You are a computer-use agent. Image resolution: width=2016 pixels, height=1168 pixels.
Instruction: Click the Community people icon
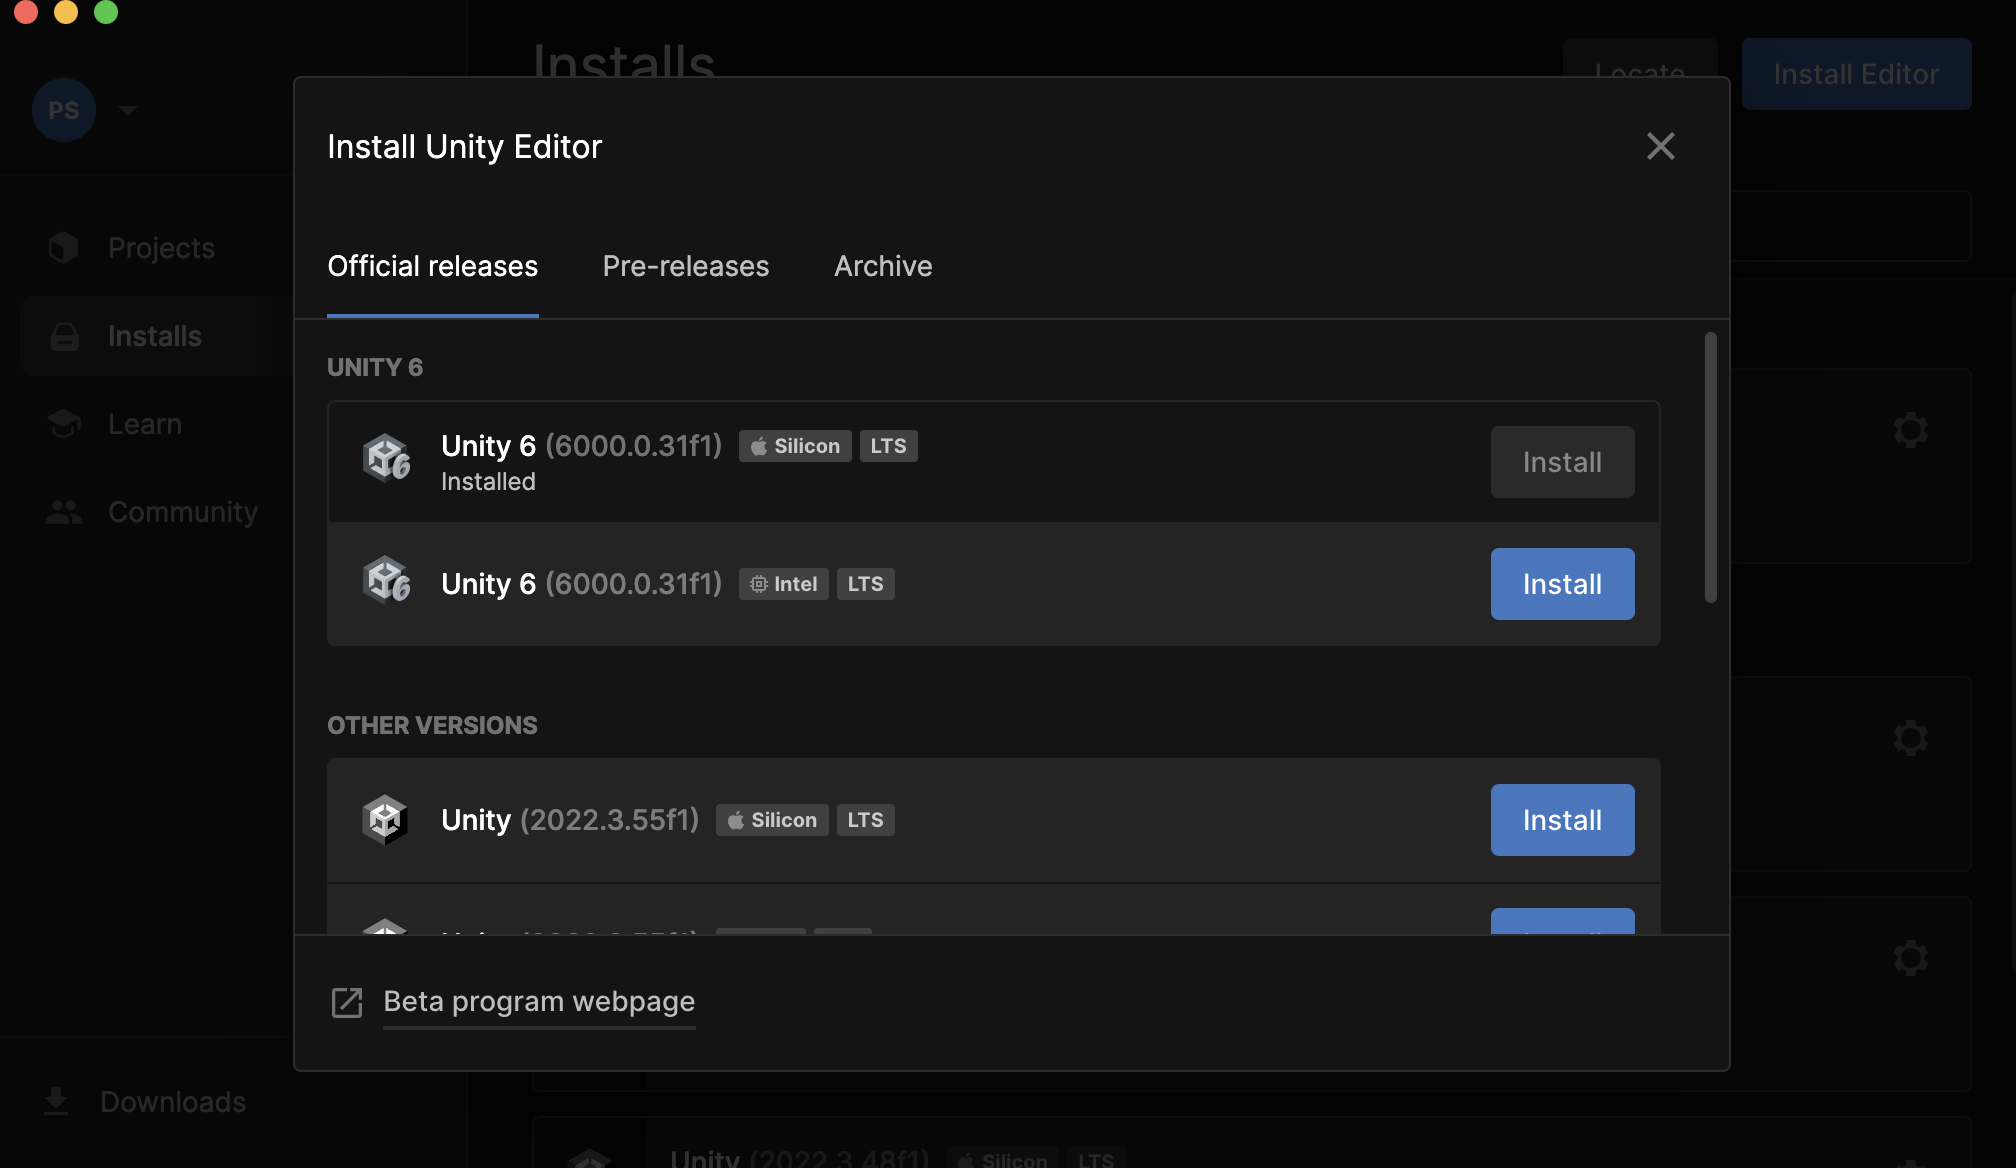click(x=64, y=512)
